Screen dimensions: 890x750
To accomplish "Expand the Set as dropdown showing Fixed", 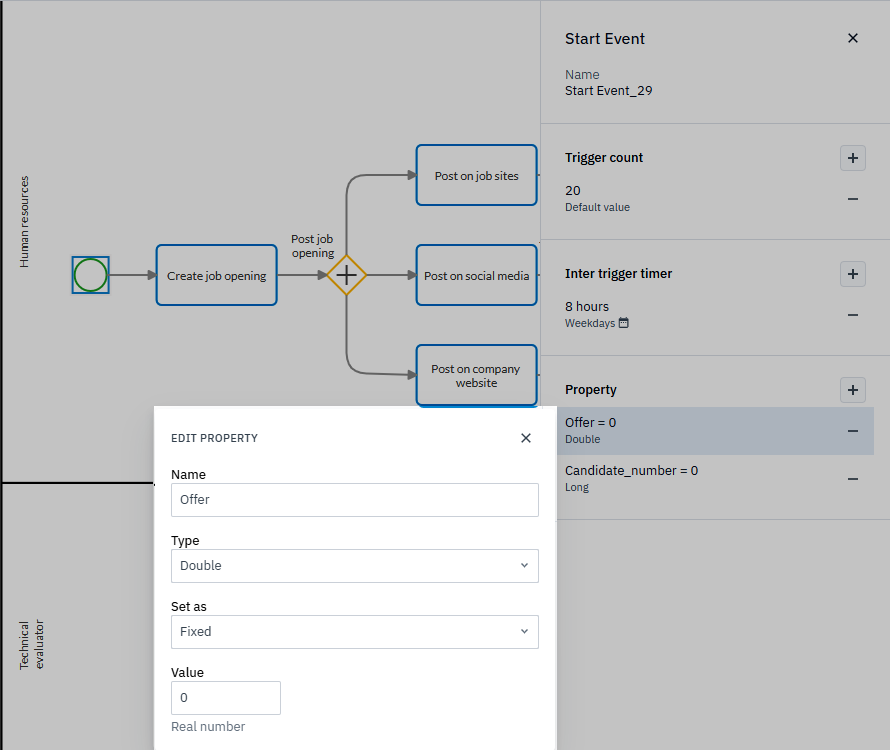I will 354,632.
